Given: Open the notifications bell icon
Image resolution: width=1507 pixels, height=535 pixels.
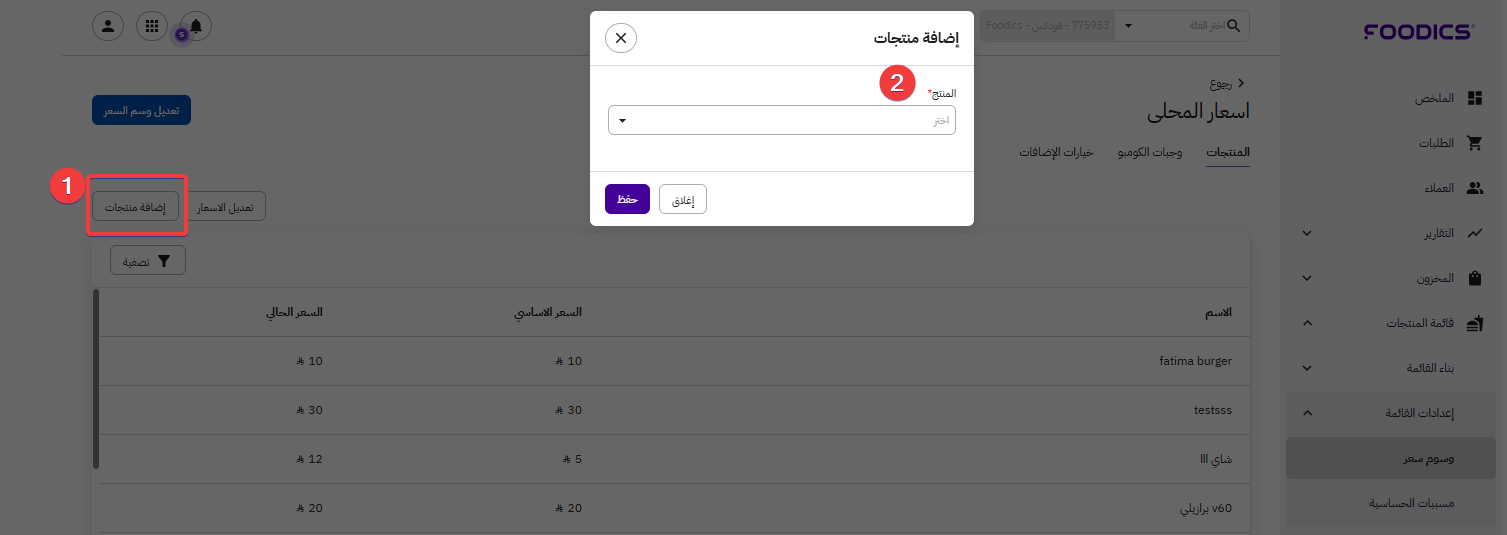Looking at the screenshot, I should point(196,26).
